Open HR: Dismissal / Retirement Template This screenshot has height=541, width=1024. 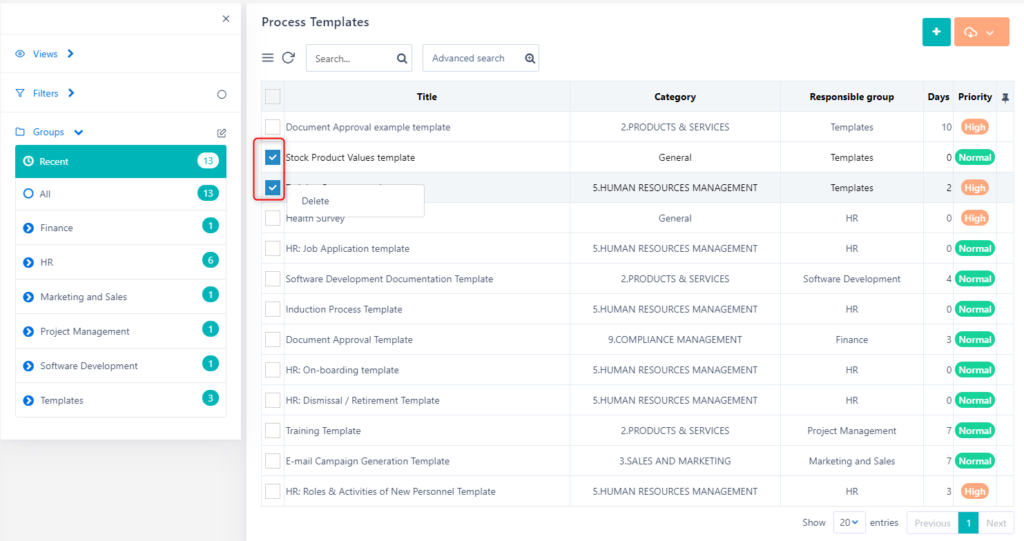pos(362,400)
